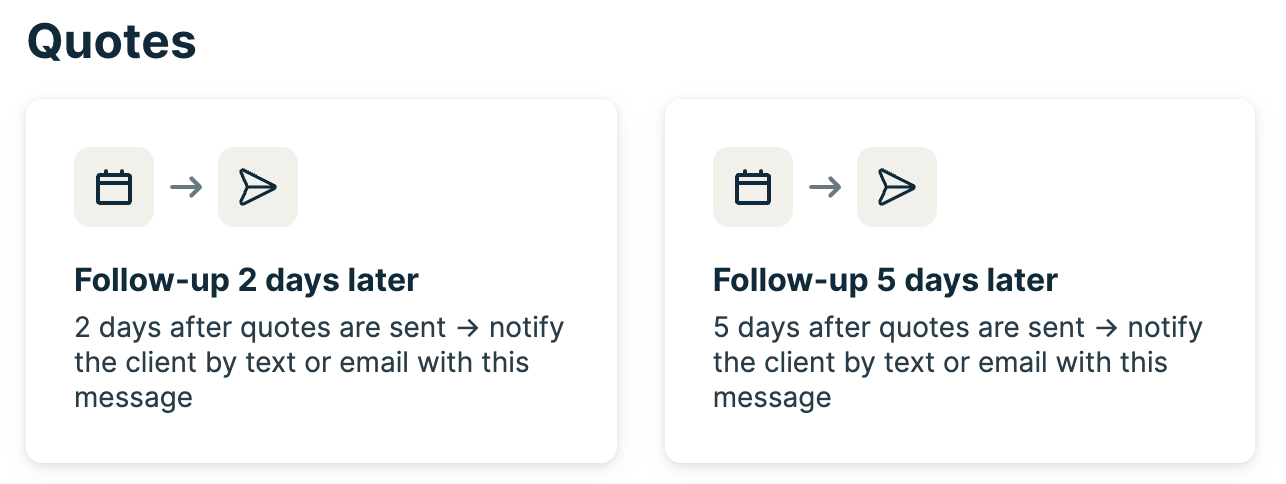The width and height of the screenshot is (1286, 484).
Task: Click the arrow between icons in the 2-day card
Action: (x=186, y=187)
